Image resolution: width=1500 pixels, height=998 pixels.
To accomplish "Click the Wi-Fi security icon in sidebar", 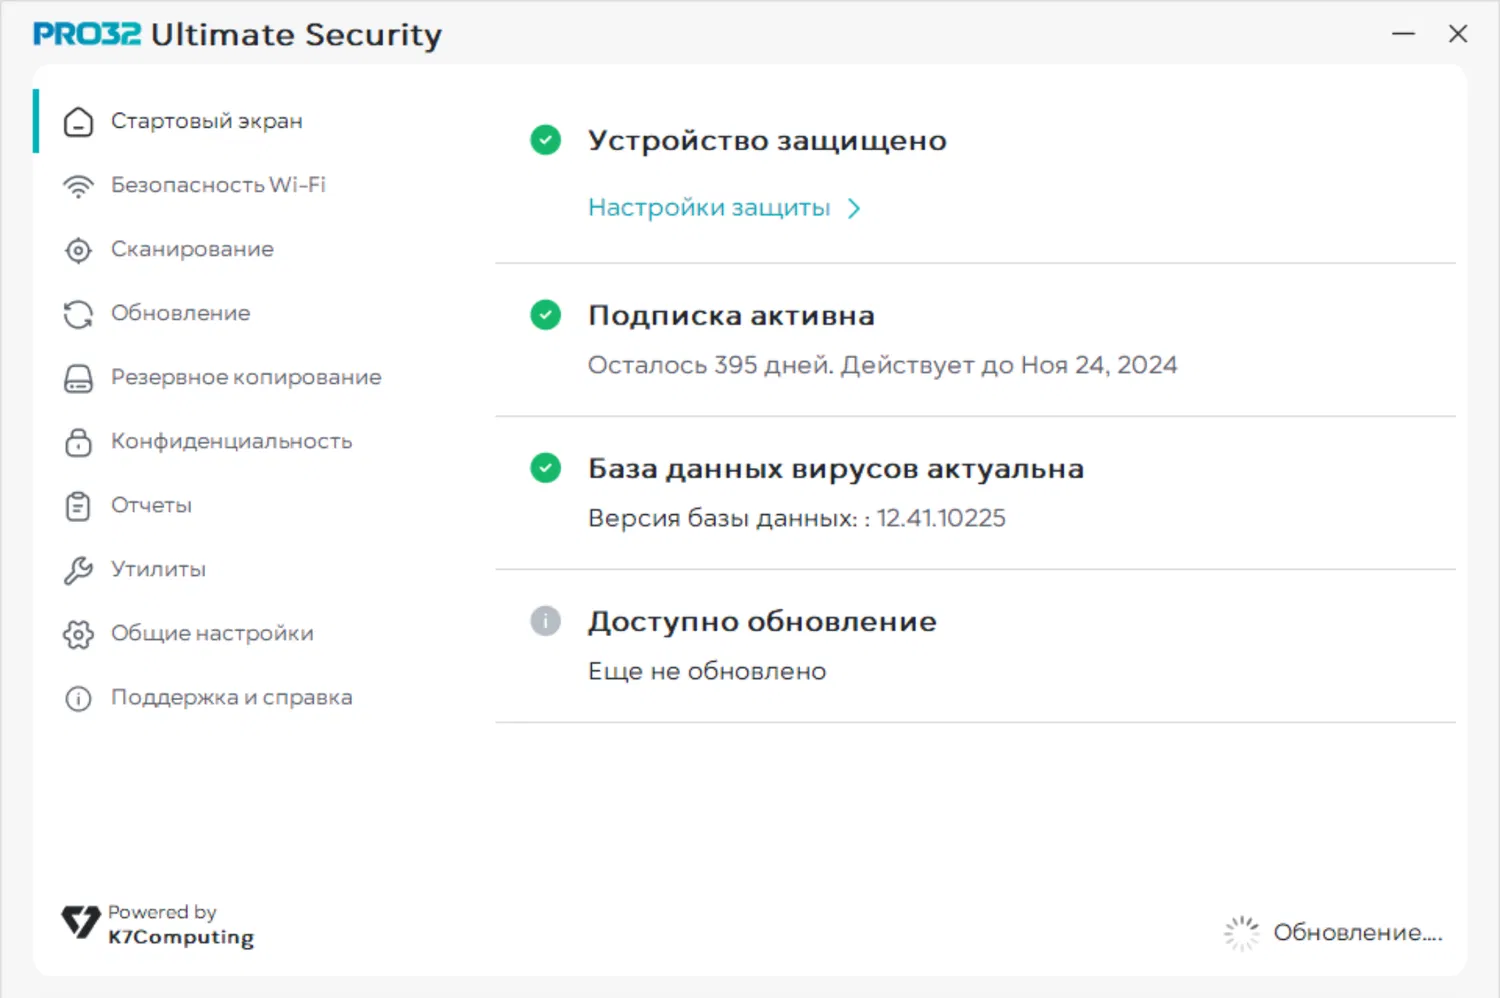I will 78,186.
